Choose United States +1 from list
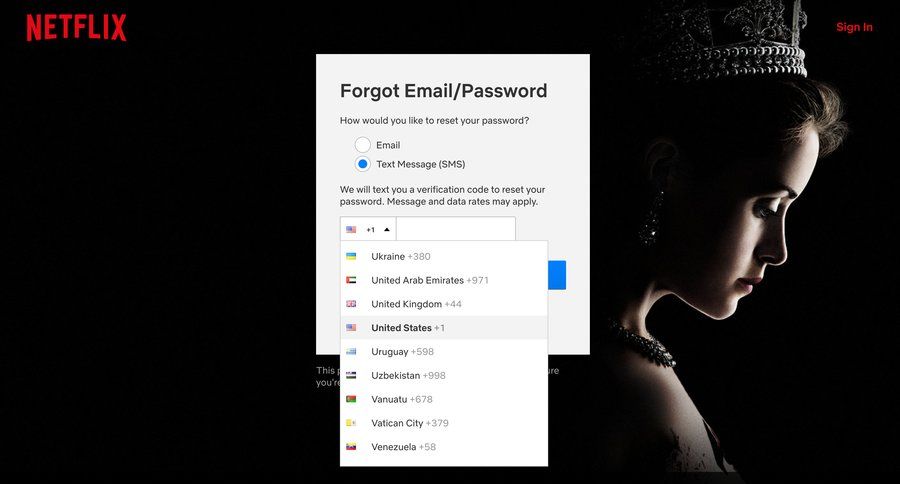The image size is (900, 484). 444,328
